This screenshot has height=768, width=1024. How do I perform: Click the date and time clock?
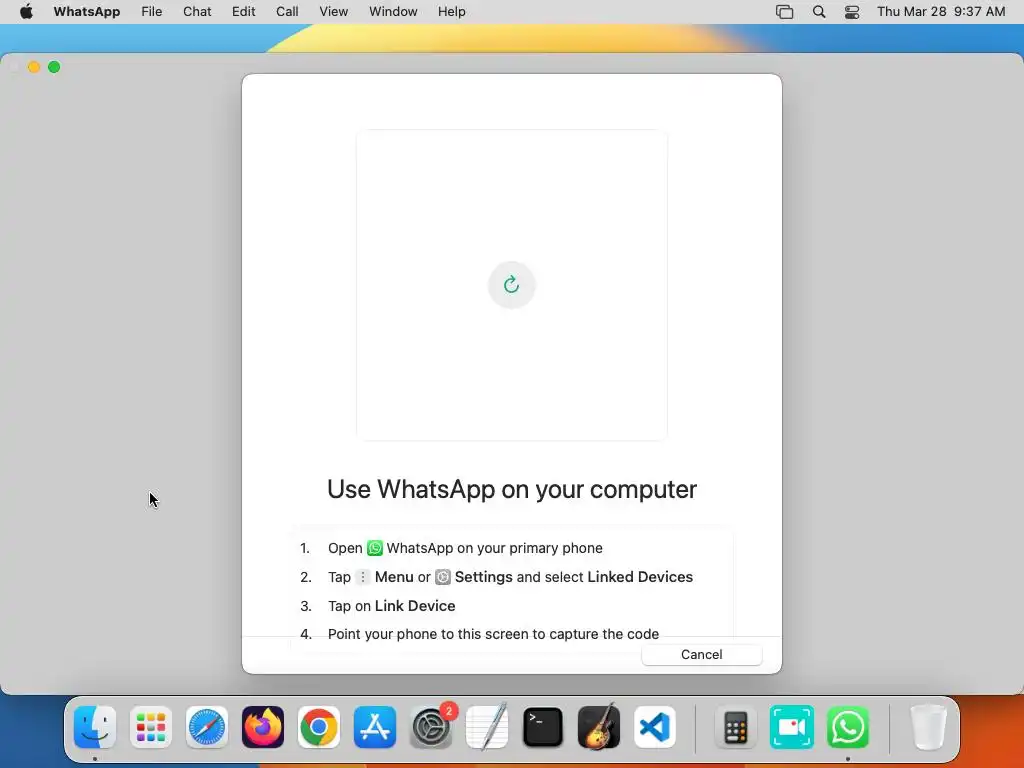click(x=940, y=12)
